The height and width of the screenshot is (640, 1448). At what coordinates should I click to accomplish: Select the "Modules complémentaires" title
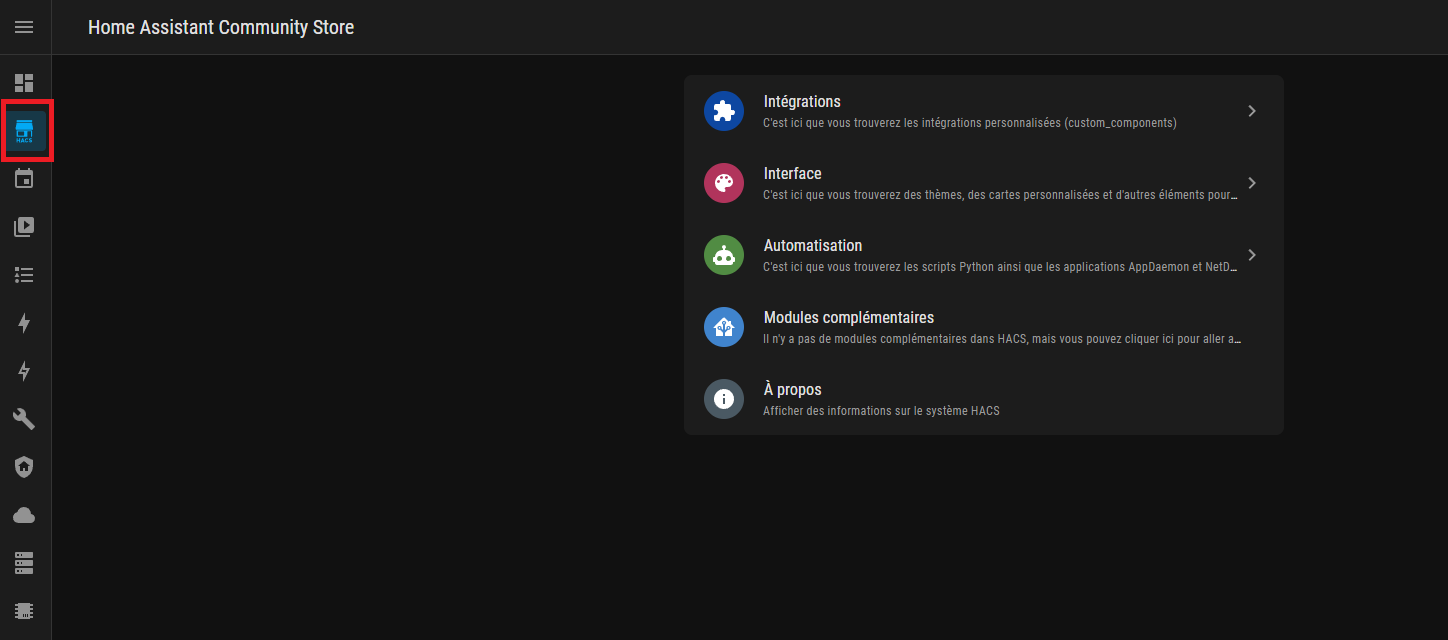(849, 318)
